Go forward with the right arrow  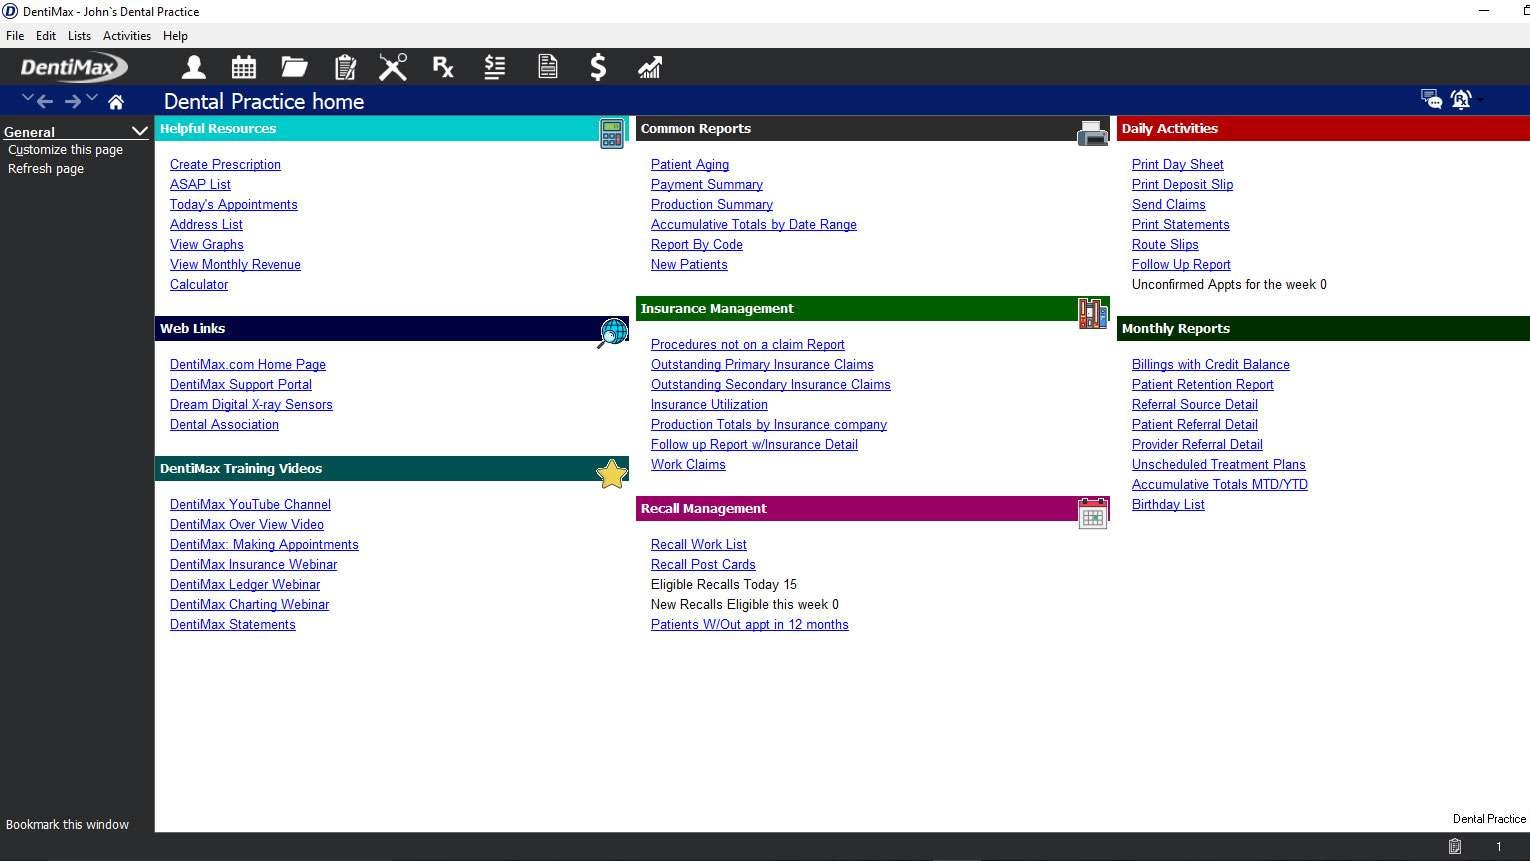[73, 101]
